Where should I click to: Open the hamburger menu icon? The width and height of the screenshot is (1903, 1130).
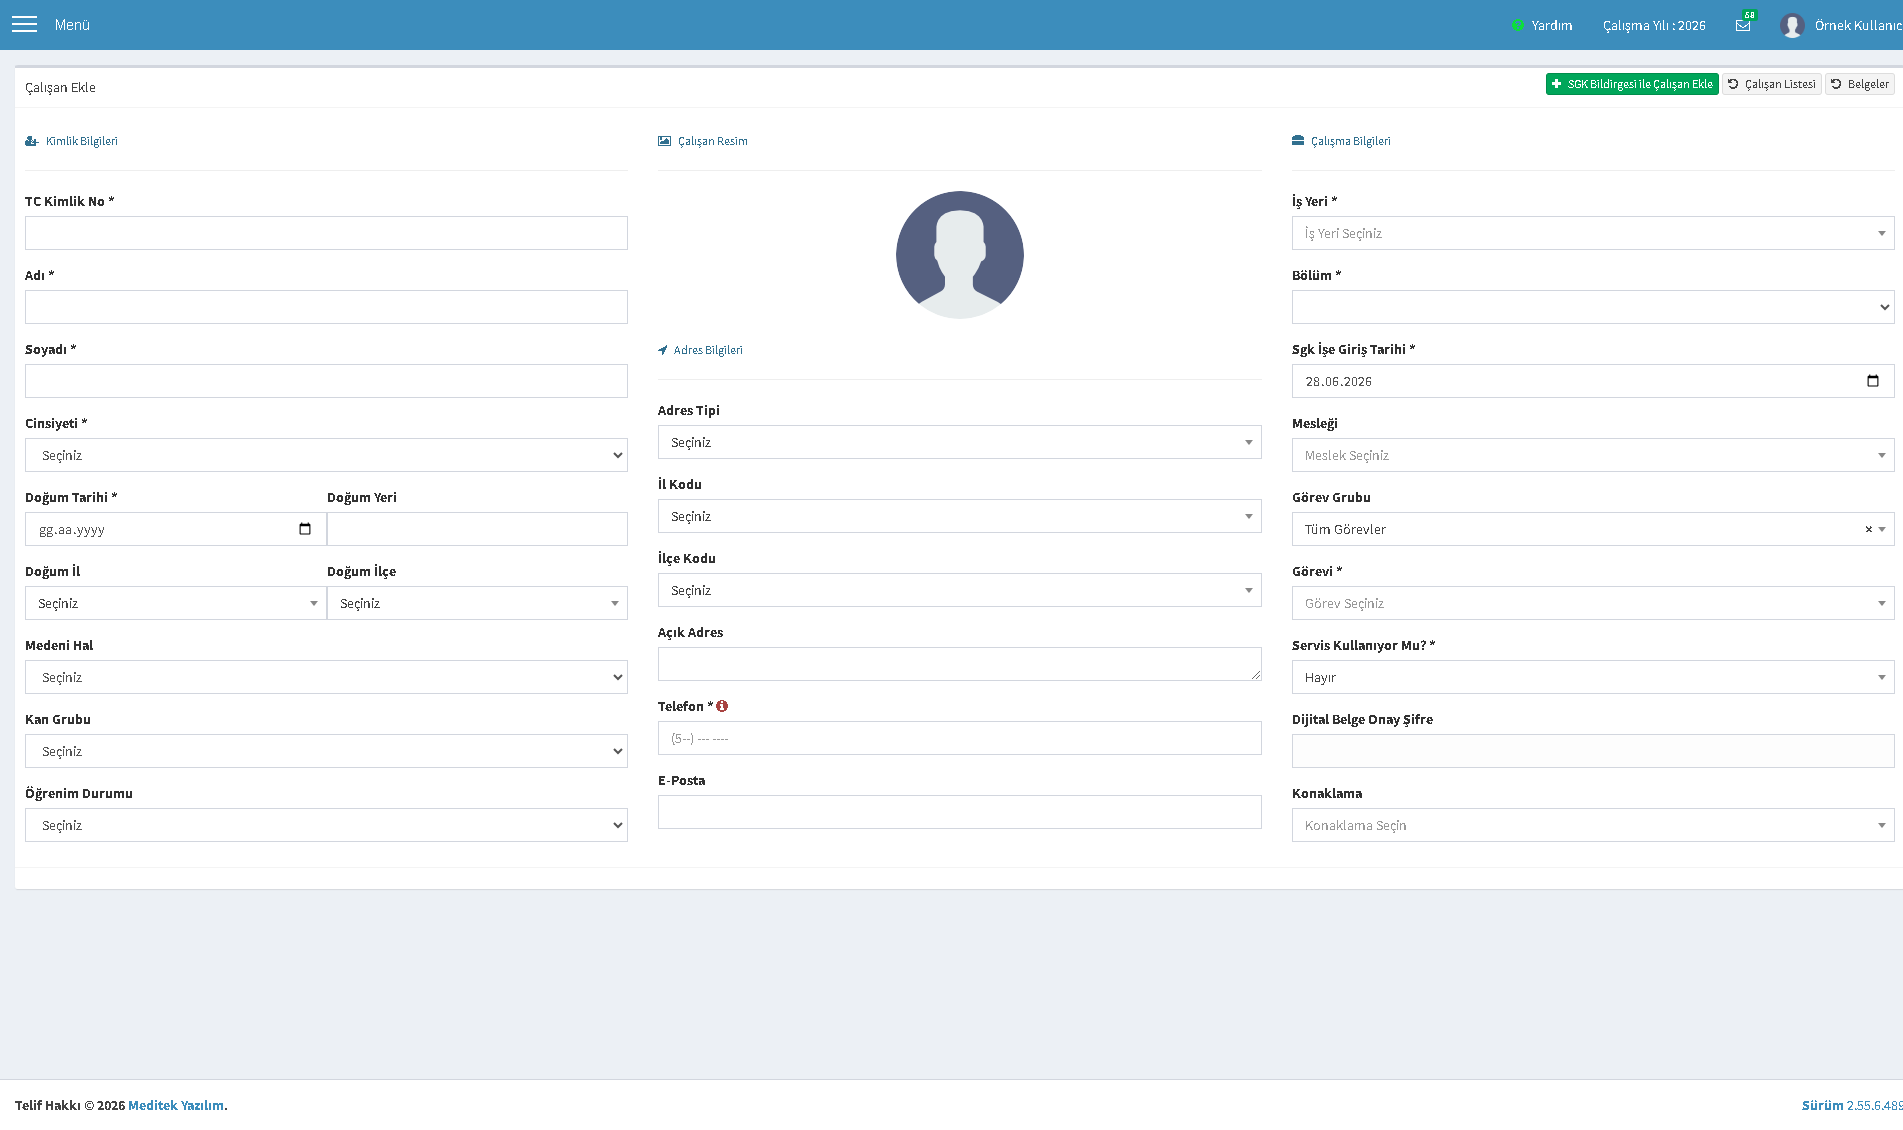click(x=24, y=24)
